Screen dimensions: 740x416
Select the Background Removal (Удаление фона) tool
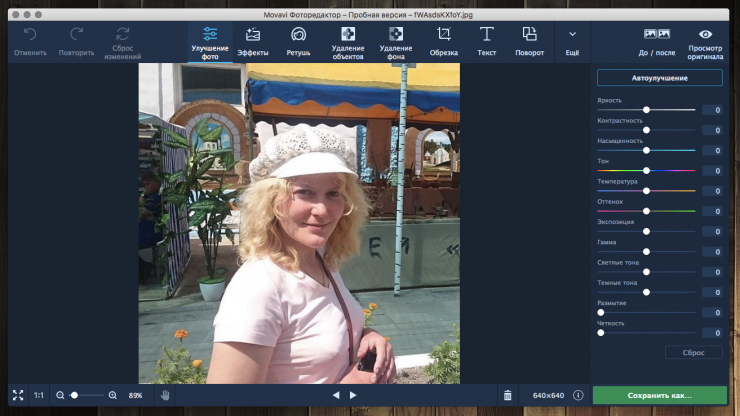tap(396, 42)
